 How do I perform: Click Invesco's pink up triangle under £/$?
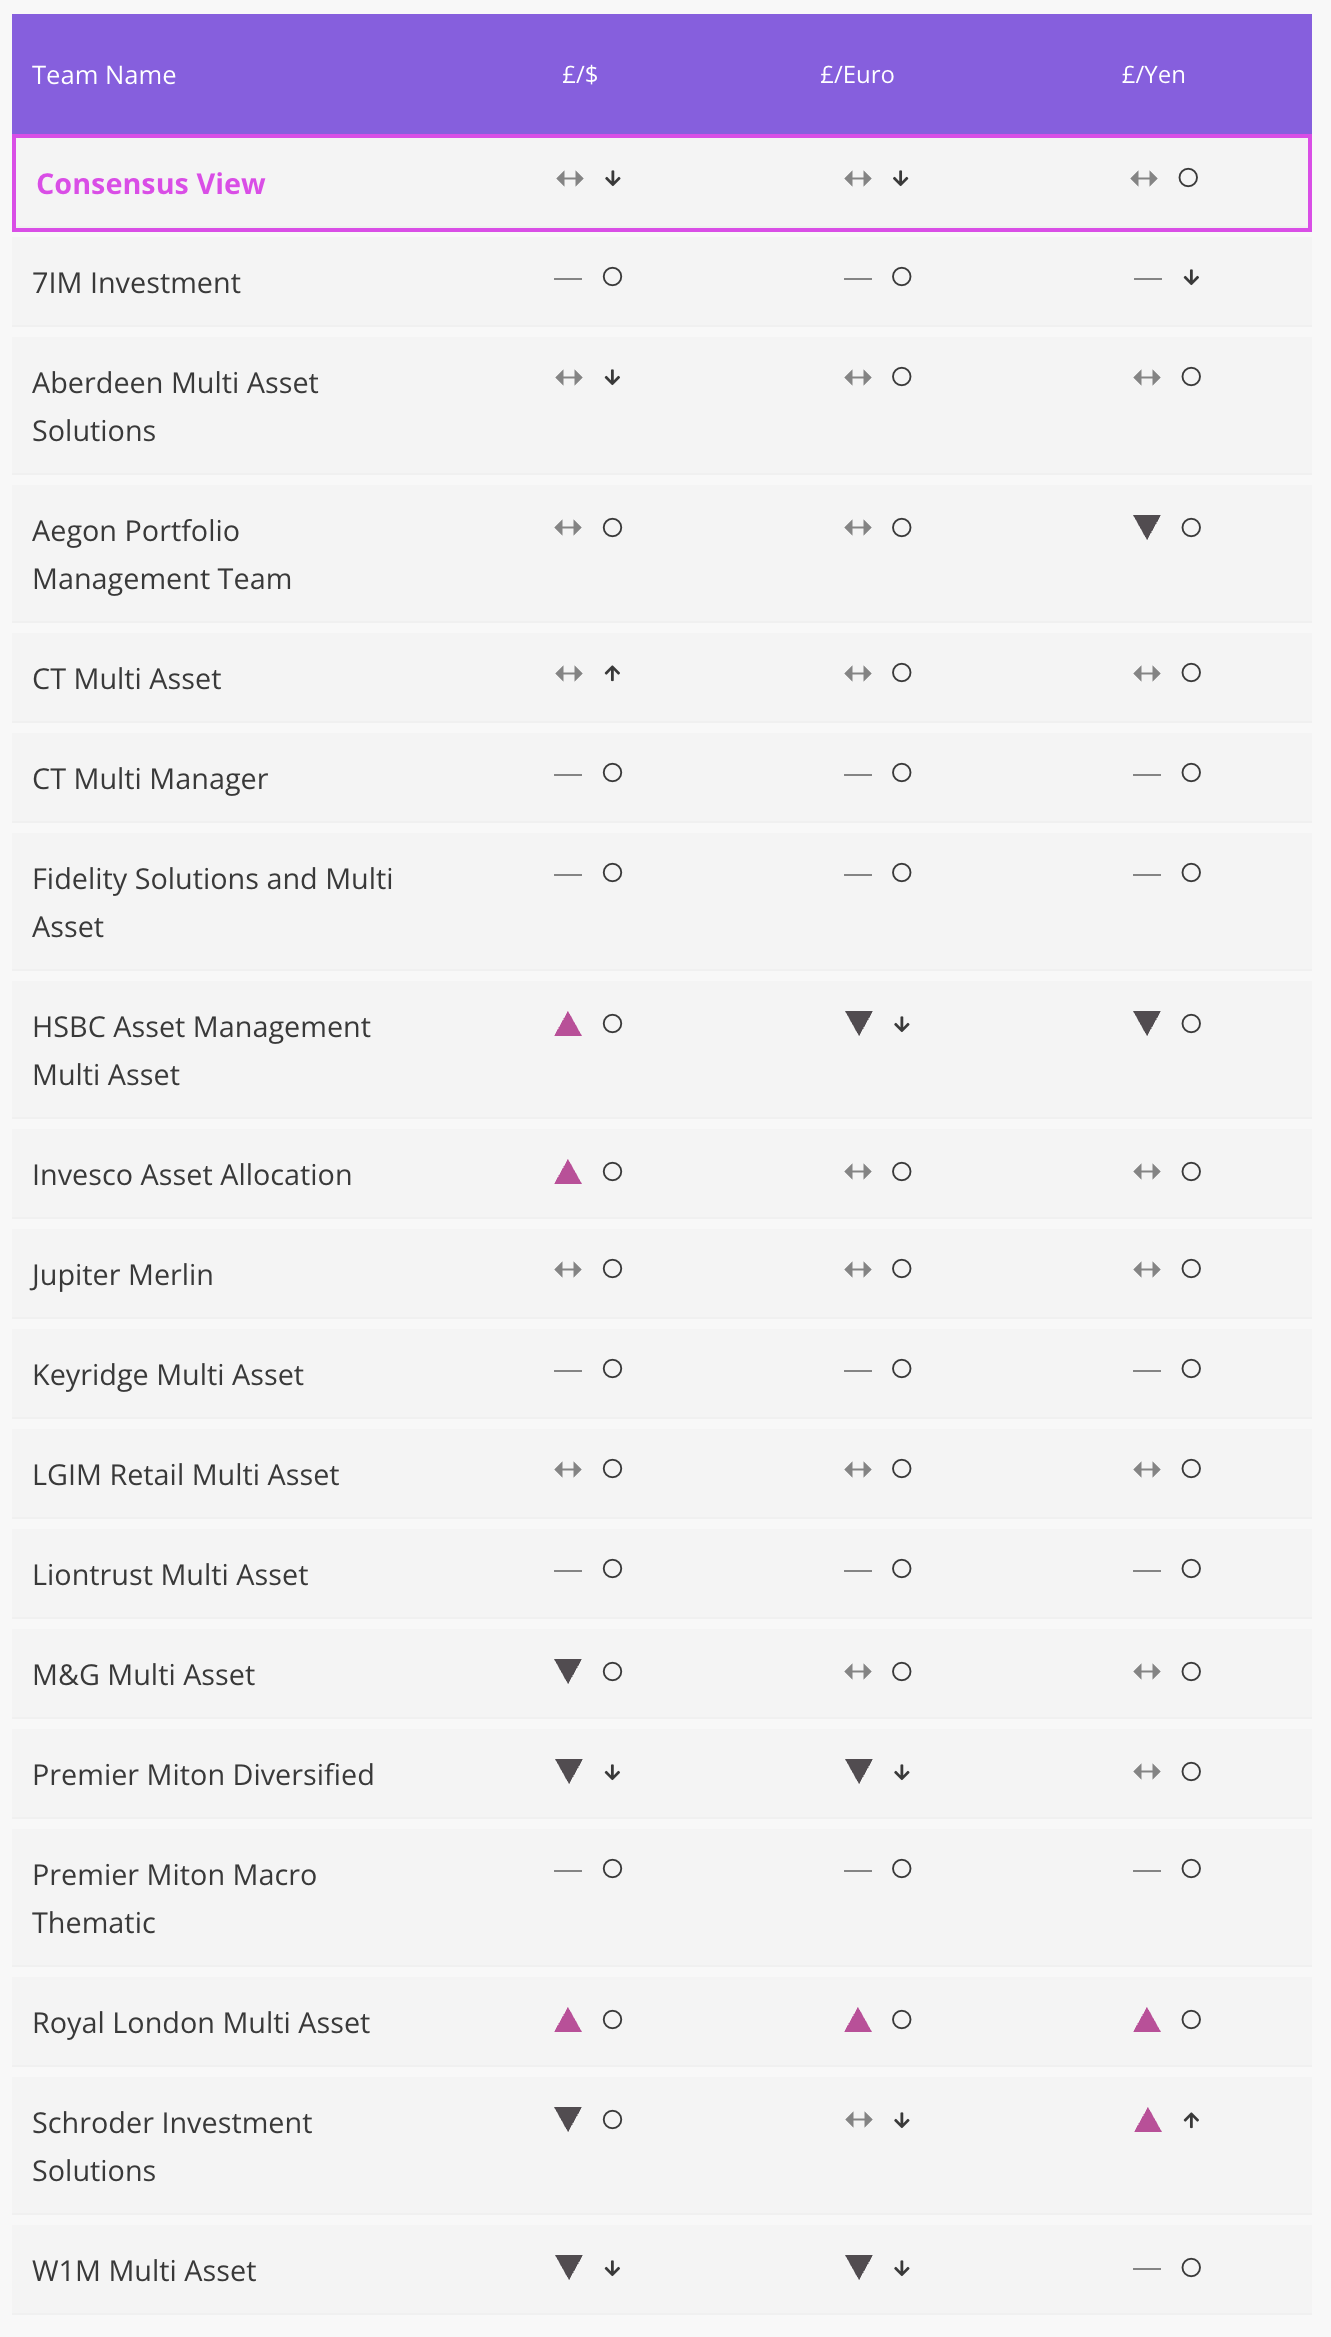[x=568, y=1172]
